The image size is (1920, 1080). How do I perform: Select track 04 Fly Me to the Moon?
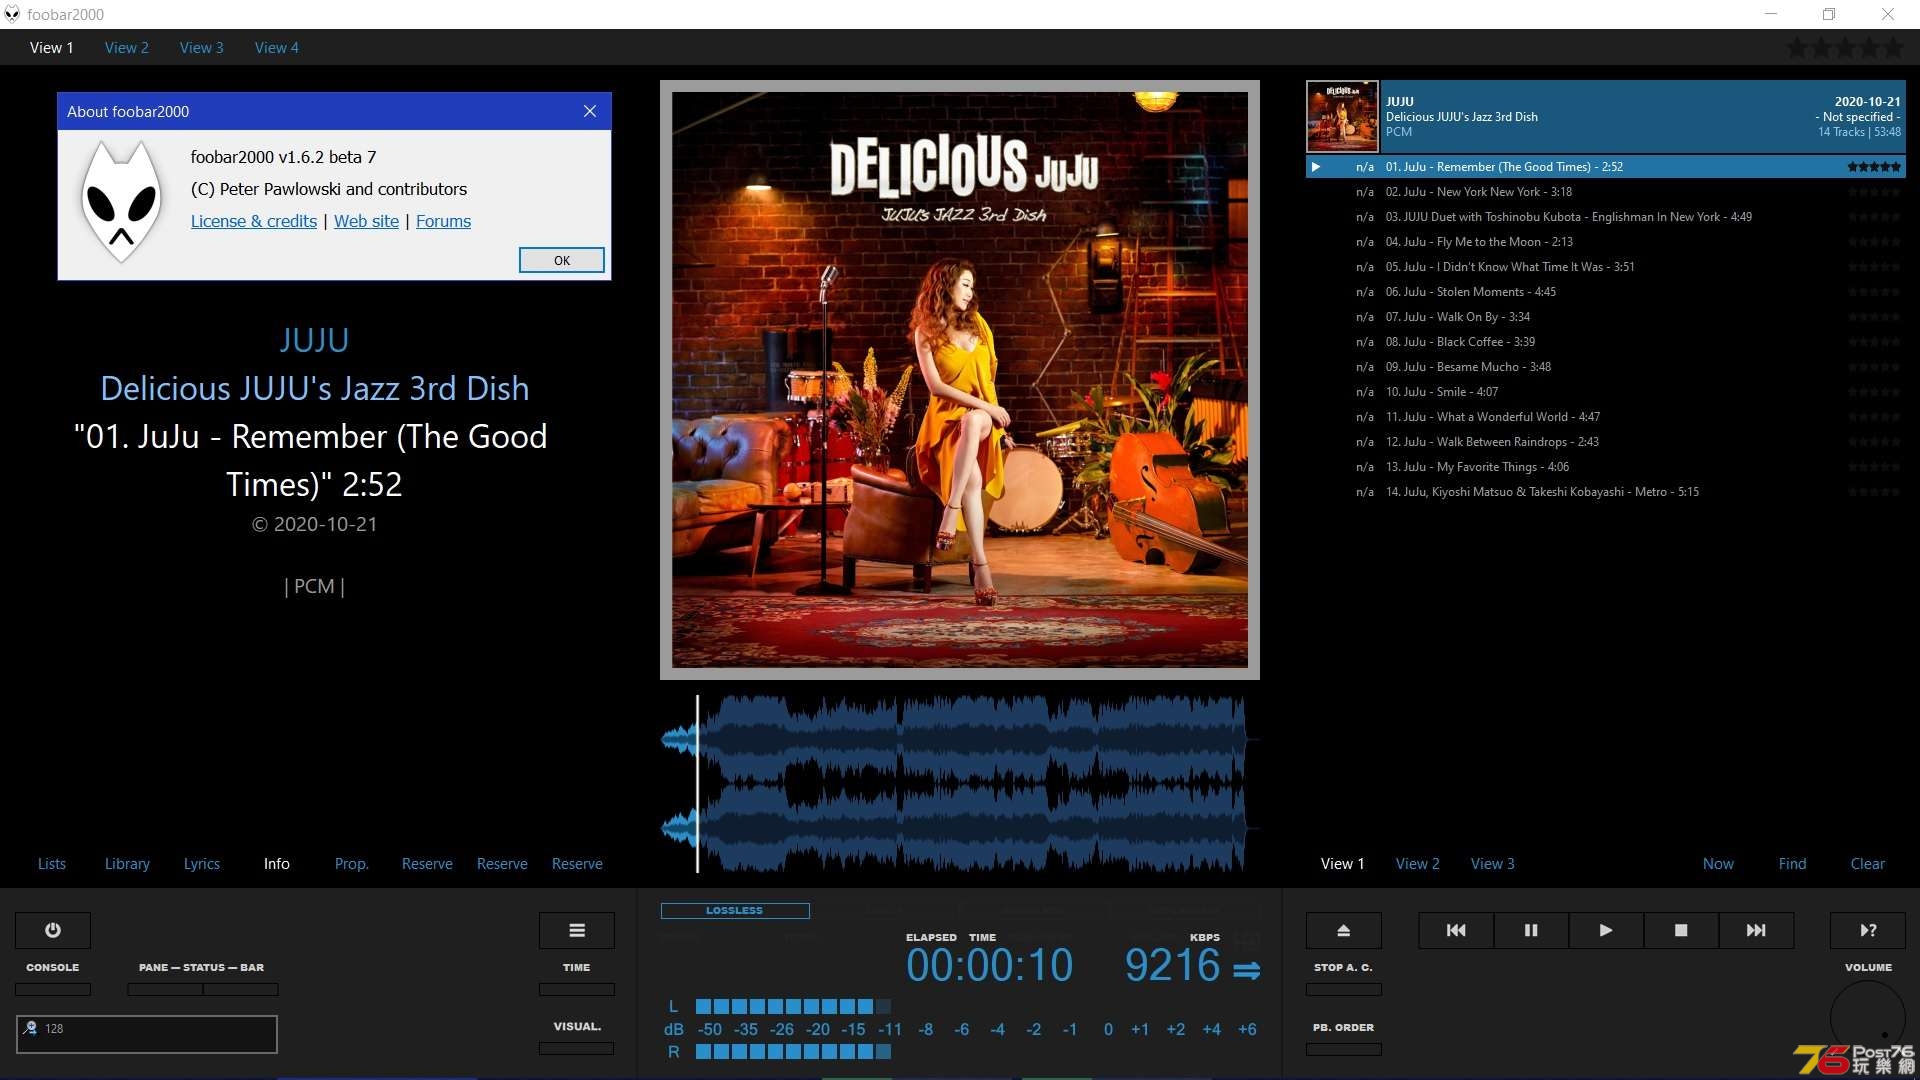pyautogui.click(x=1605, y=242)
